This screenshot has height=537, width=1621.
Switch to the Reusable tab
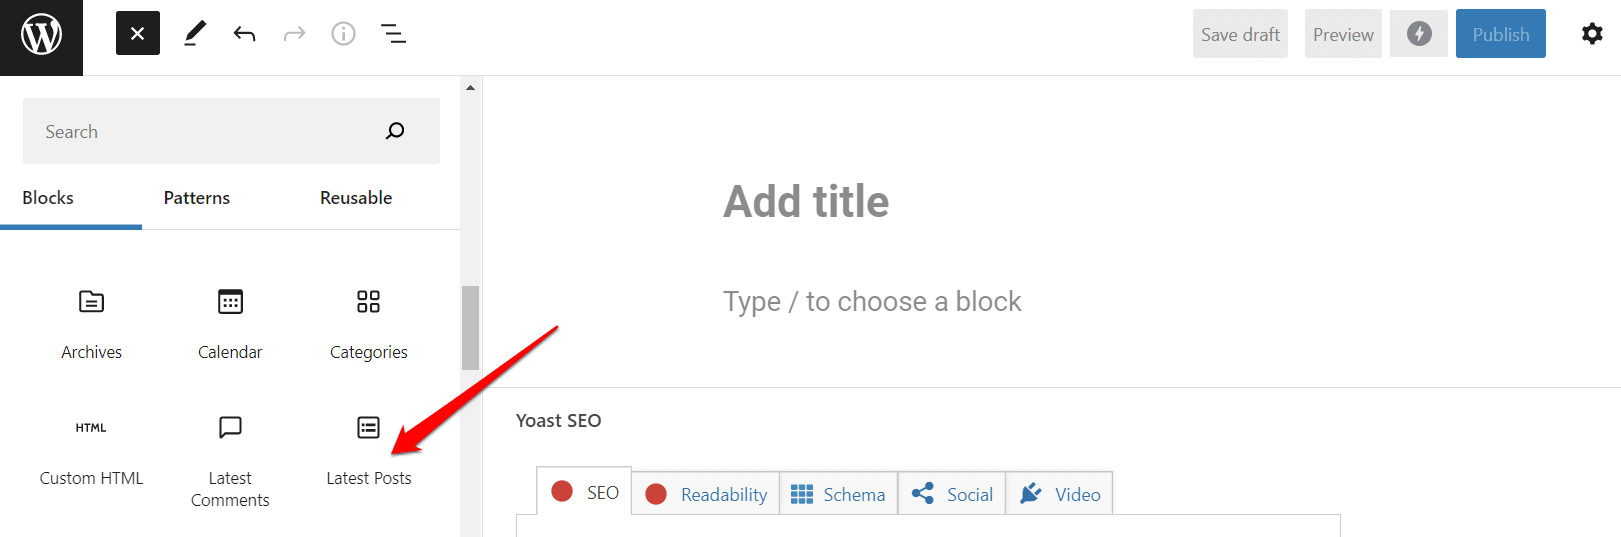click(x=356, y=198)
